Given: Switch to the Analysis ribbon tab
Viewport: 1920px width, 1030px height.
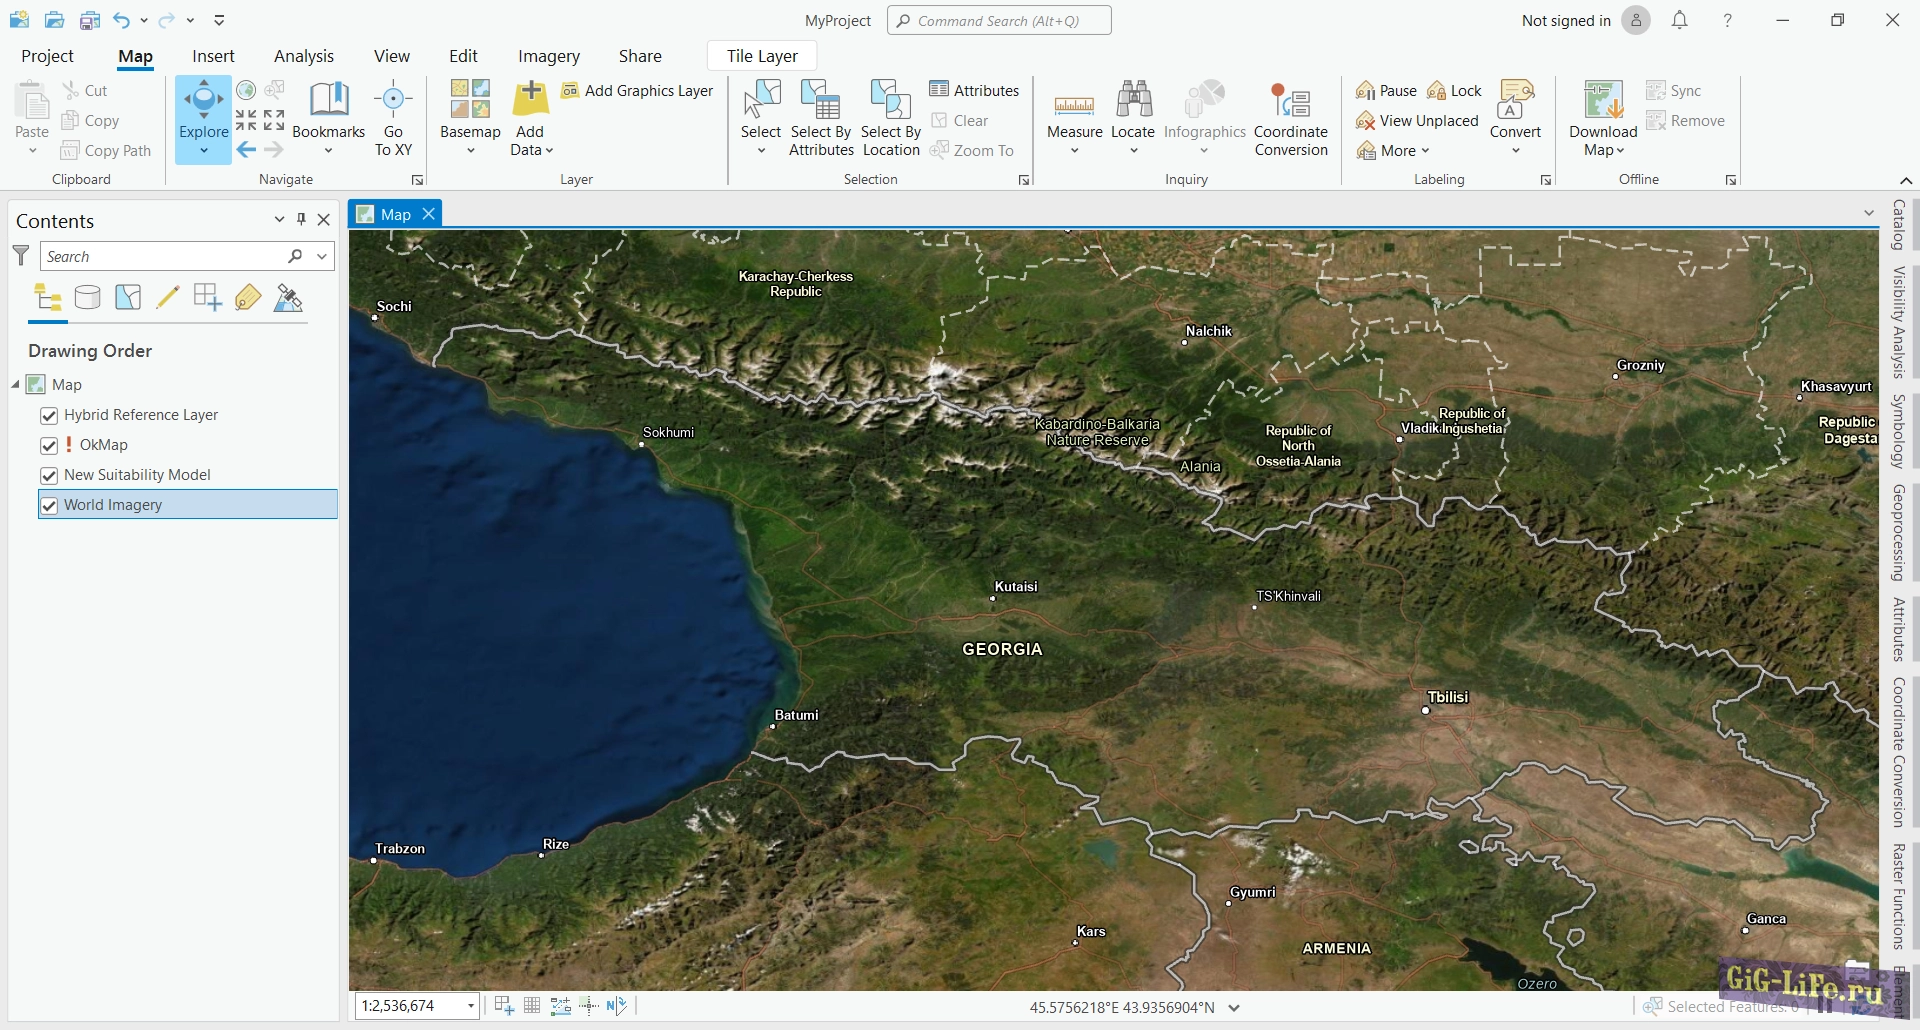Looking at the screenshot, I should [x=304, y=56].
